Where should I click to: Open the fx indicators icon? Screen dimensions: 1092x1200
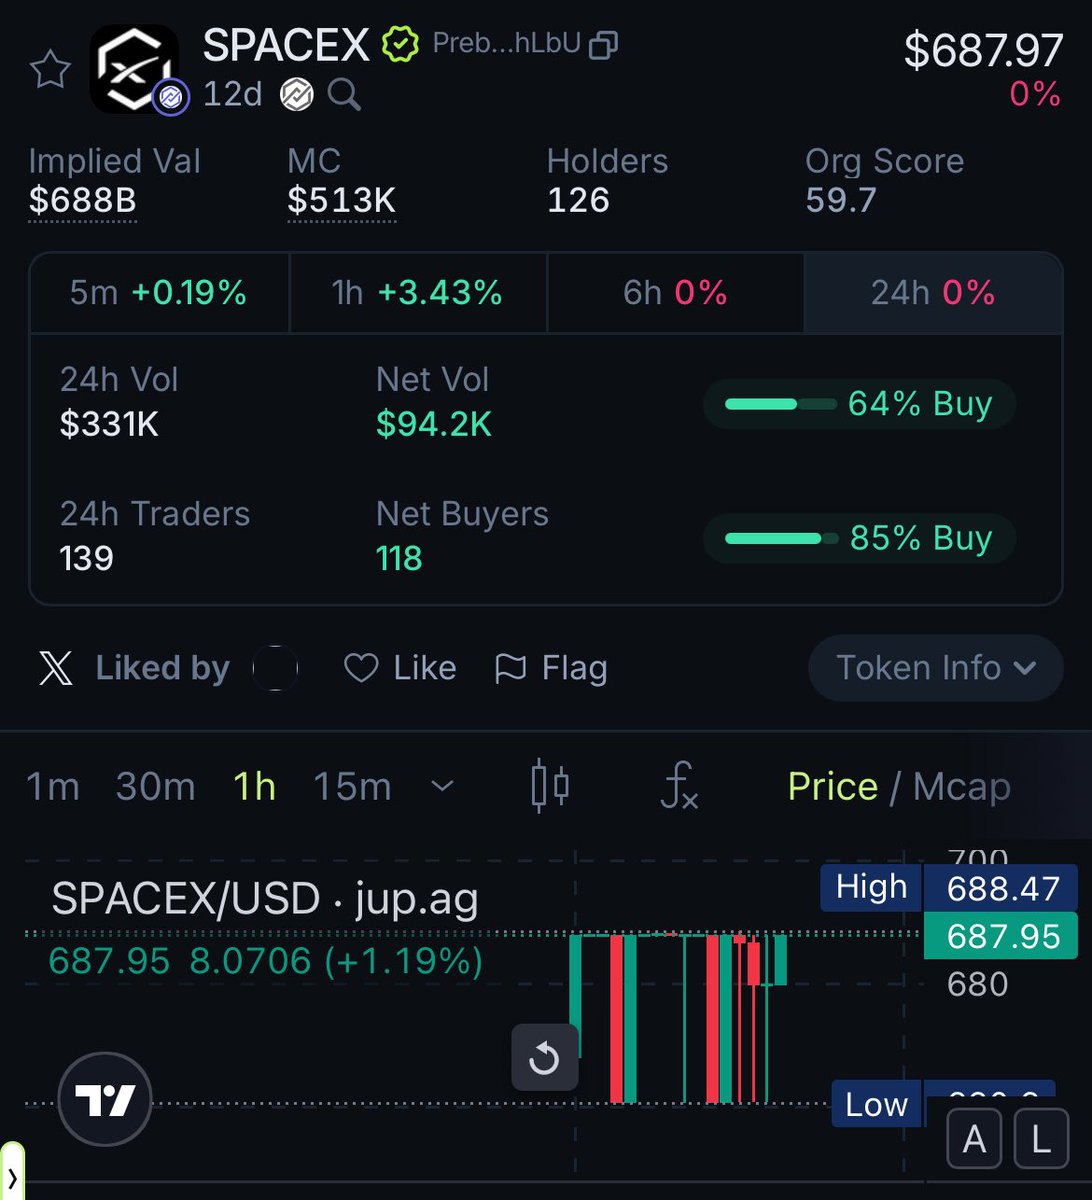coord(680,785)
